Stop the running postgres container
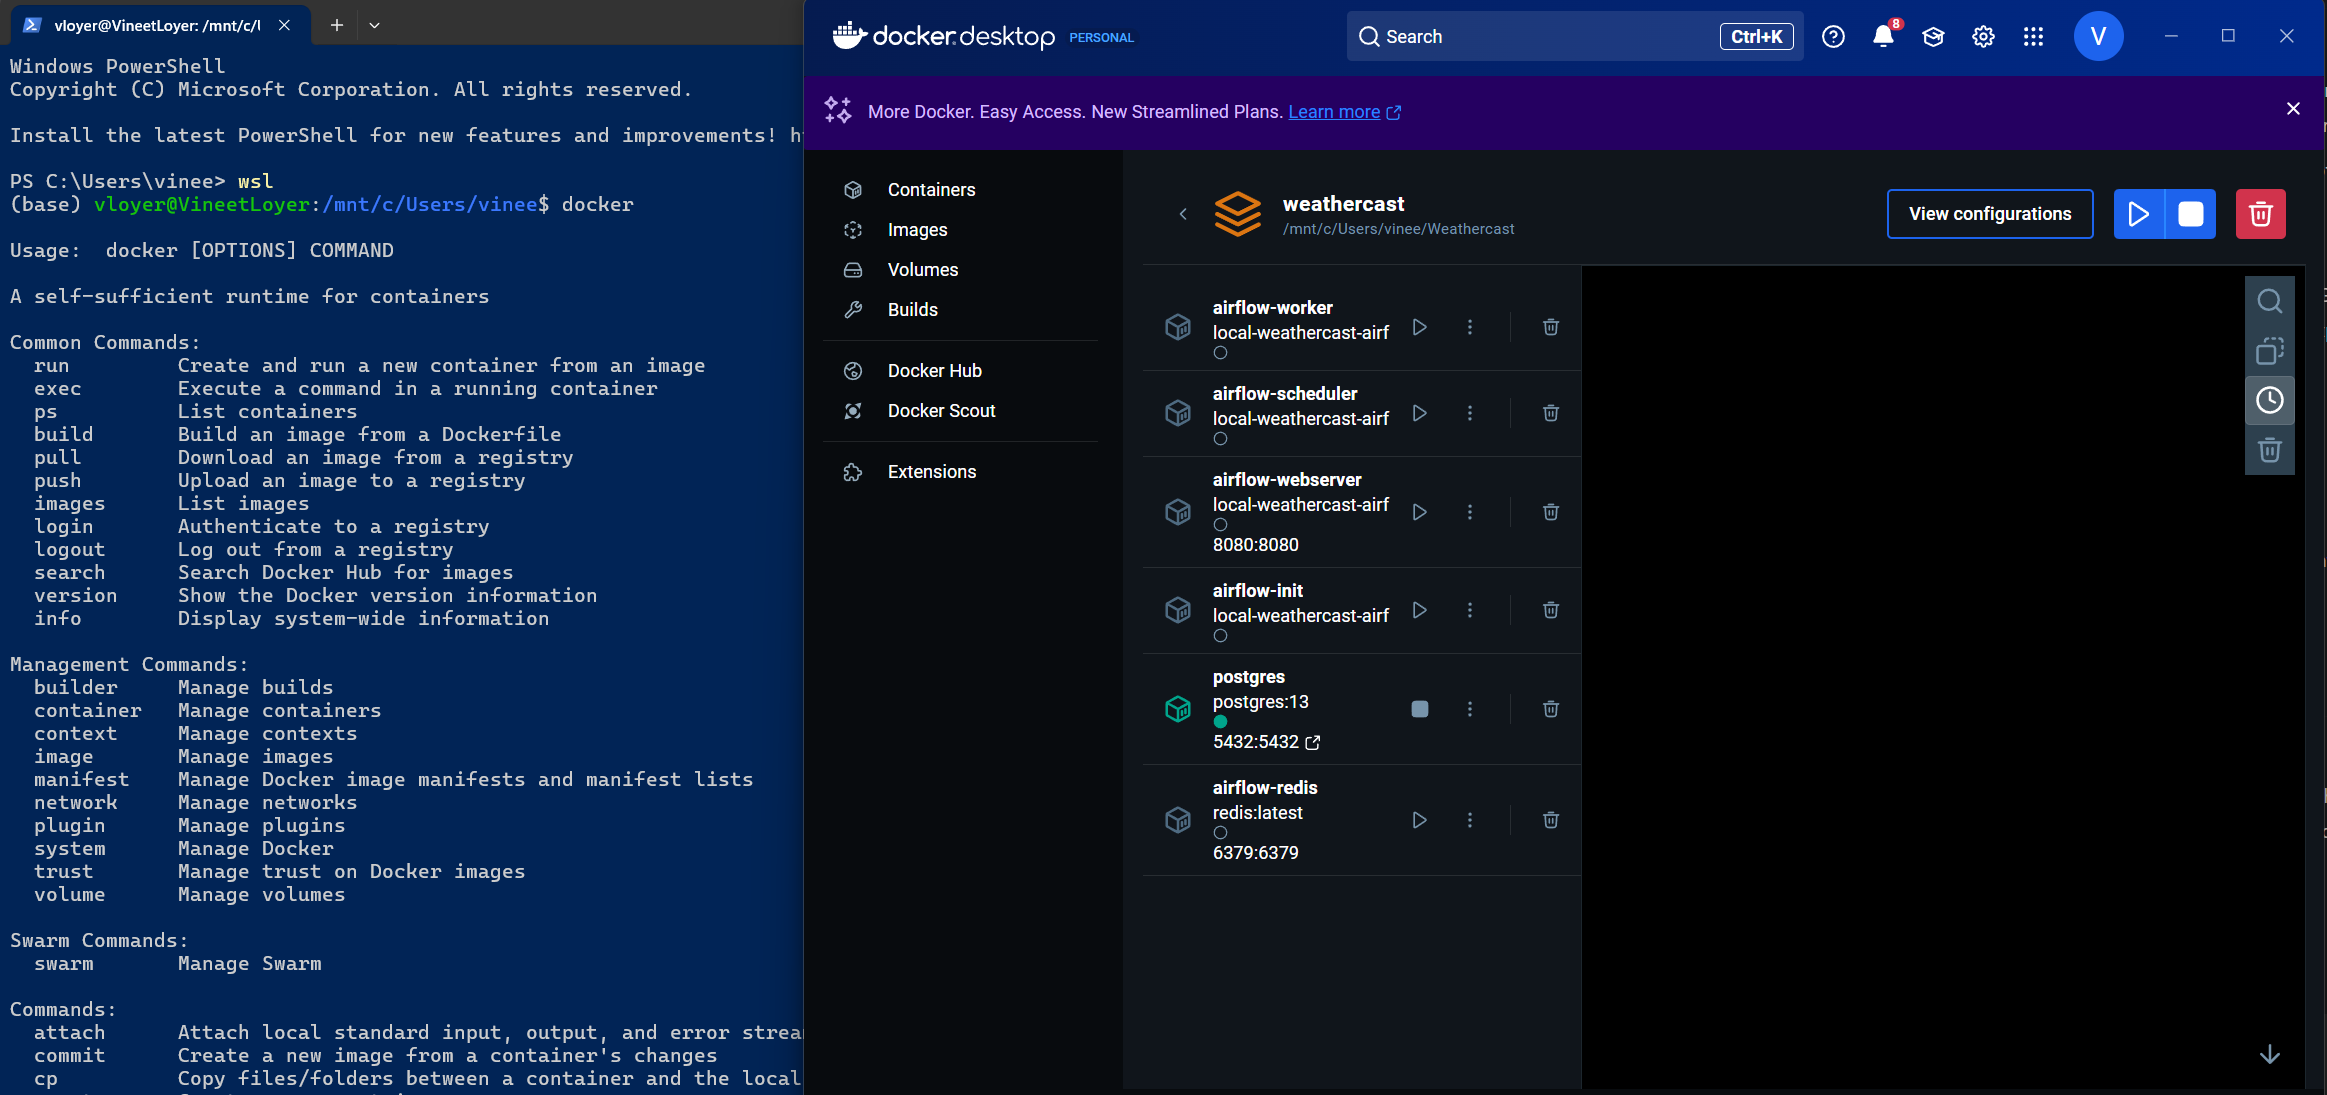 (x=1419, y=709)
